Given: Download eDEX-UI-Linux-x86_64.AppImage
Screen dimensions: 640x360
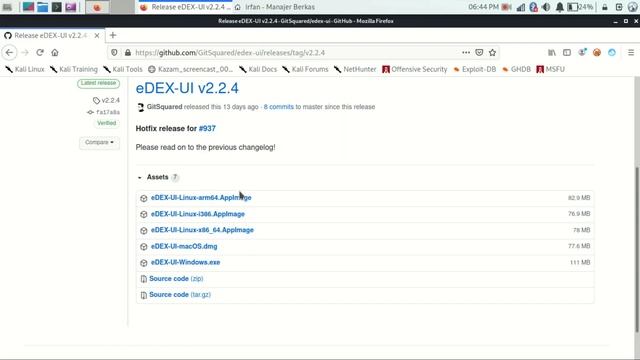Looking at the screenshot, I should click(x=202, y=230).
